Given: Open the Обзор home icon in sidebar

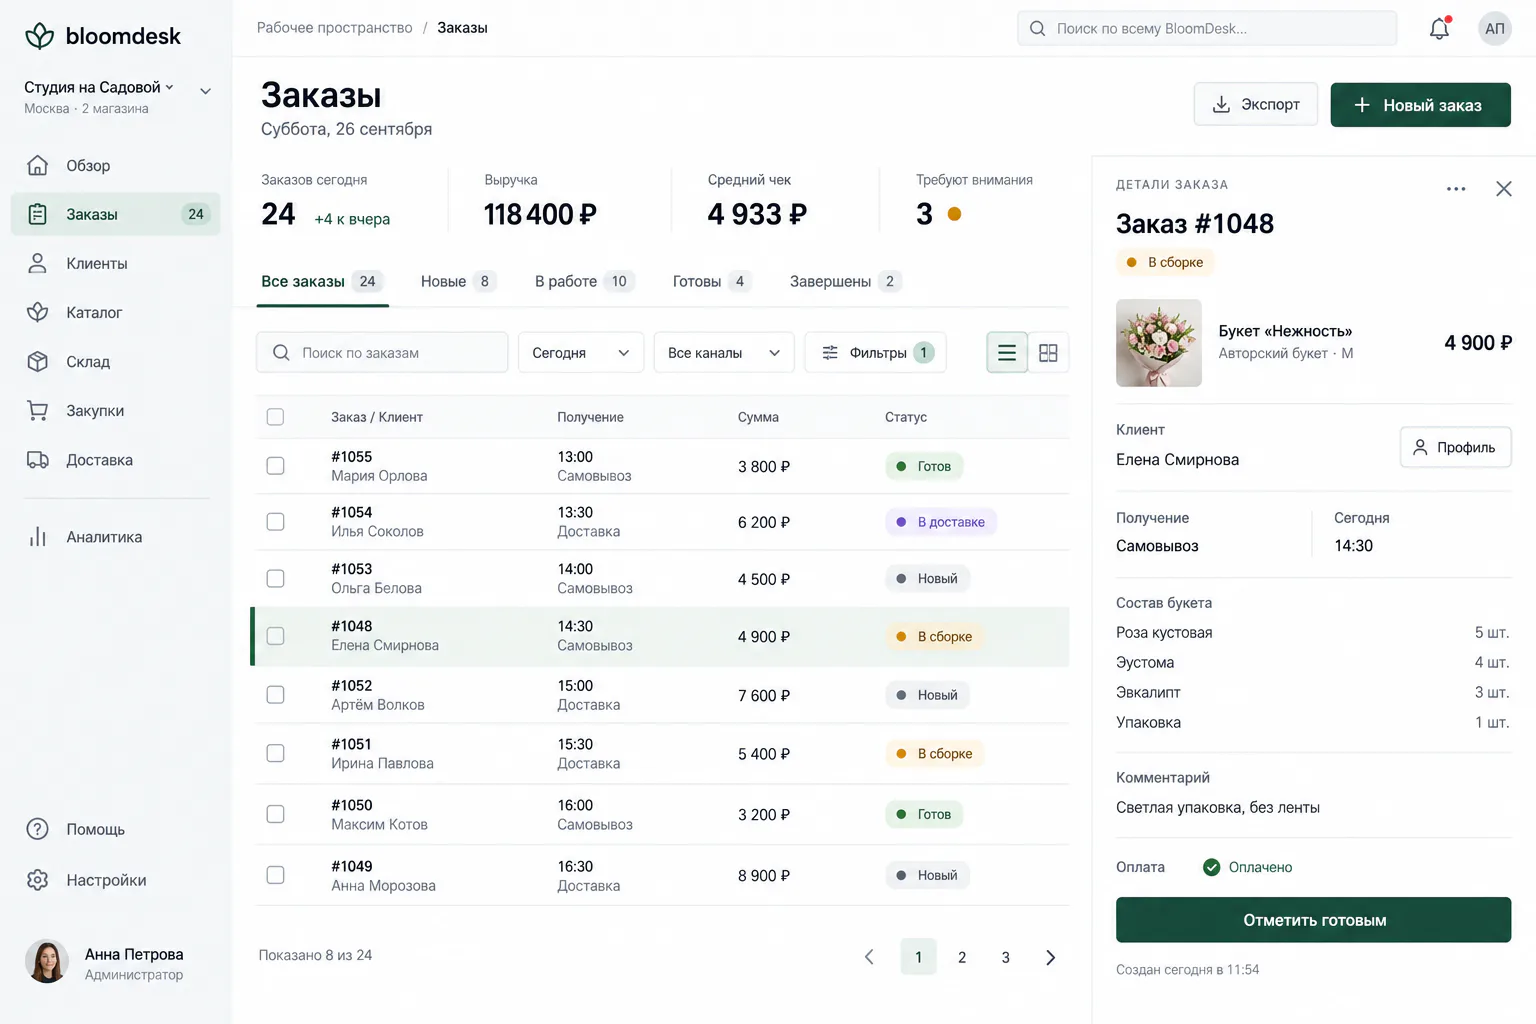Looking at the screenshot, I should (x=37, y=165).
